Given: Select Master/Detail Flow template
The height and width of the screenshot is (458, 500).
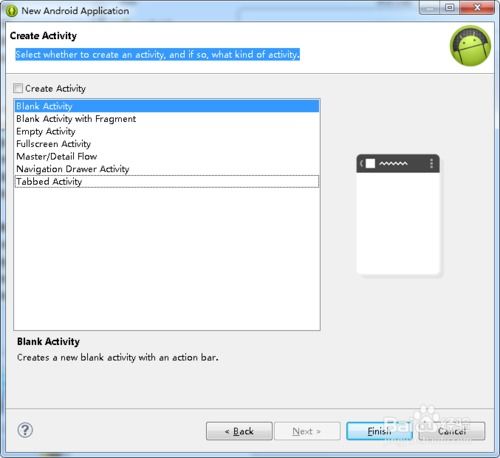Looking at the screenshot, I should point(167,157).
